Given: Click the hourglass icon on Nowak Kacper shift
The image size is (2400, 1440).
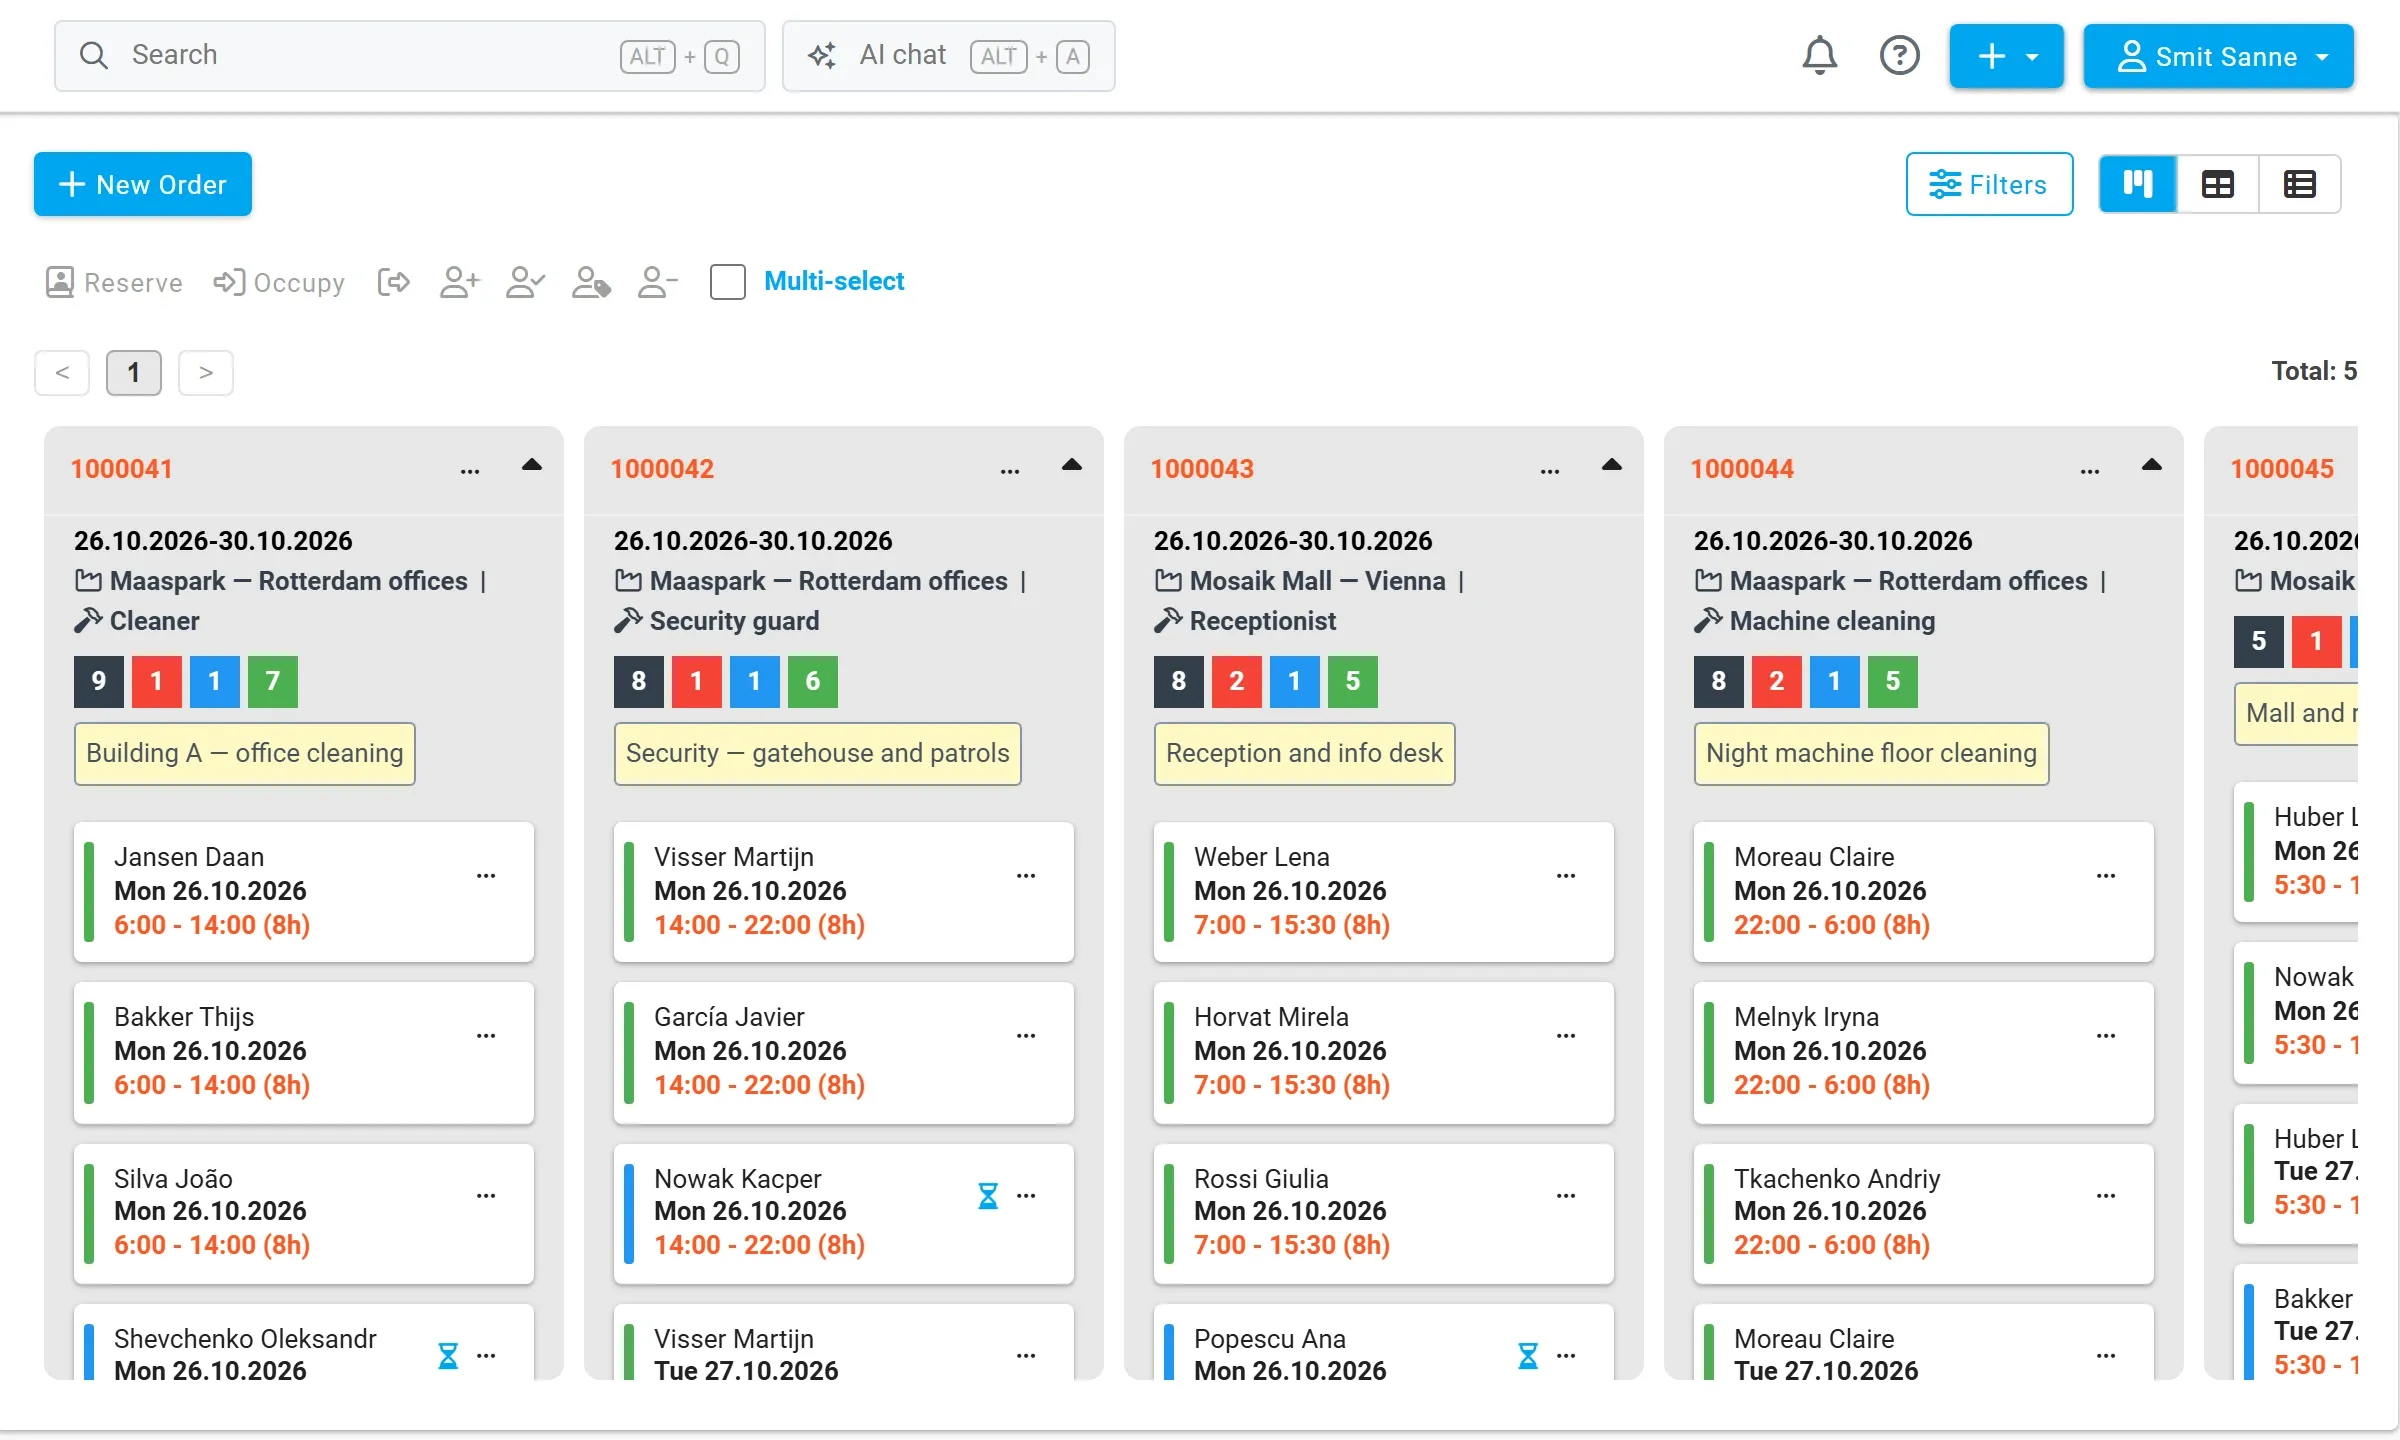Looking at the screenshot, I should tap(988, 1195).
